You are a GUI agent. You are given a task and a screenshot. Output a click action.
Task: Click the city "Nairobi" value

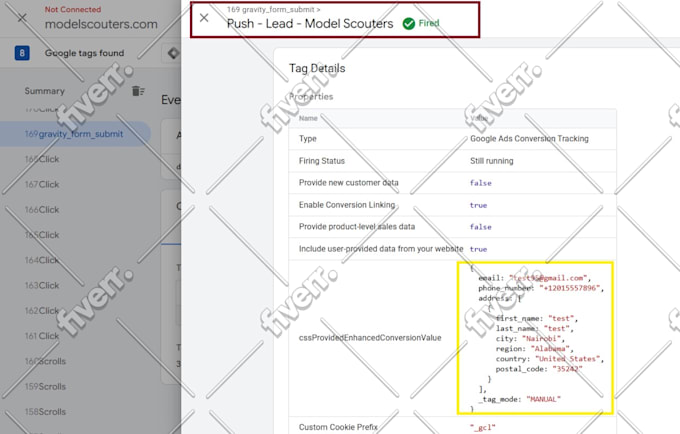tap(541, 339)
